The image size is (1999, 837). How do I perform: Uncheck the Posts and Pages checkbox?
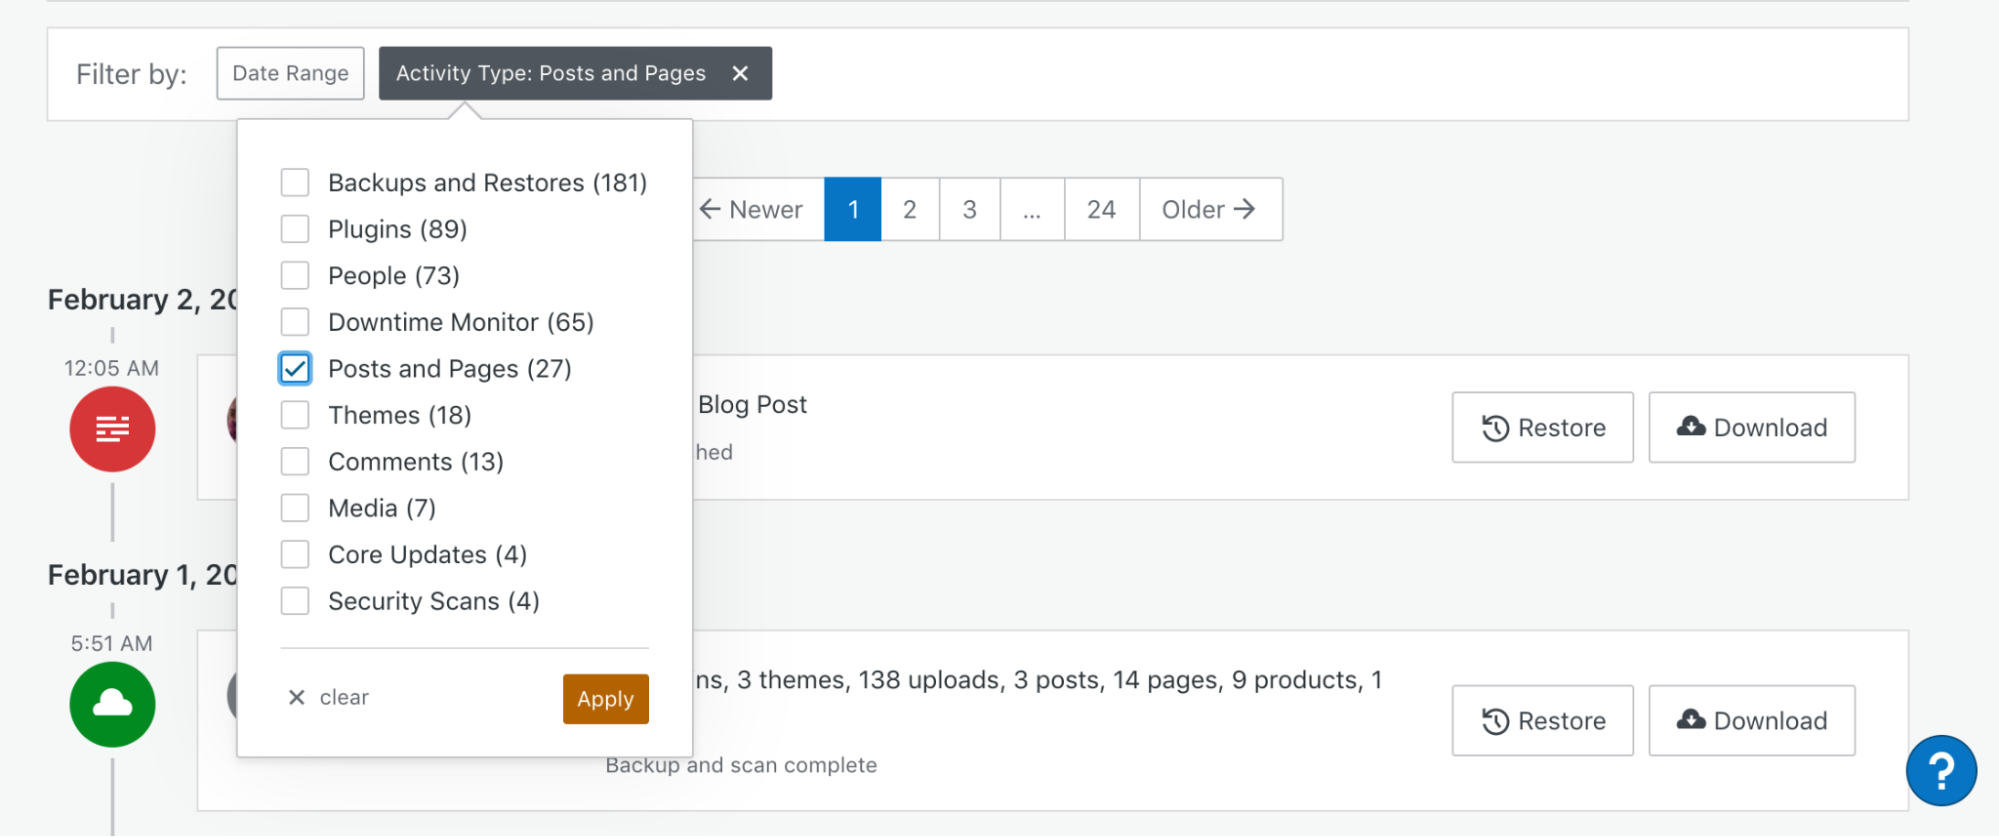295,369
